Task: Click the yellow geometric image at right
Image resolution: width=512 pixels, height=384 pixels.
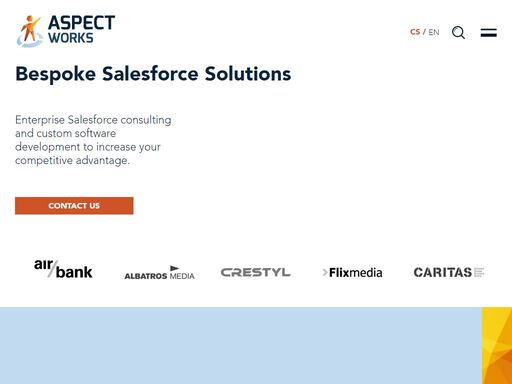Action: [497, 346]
